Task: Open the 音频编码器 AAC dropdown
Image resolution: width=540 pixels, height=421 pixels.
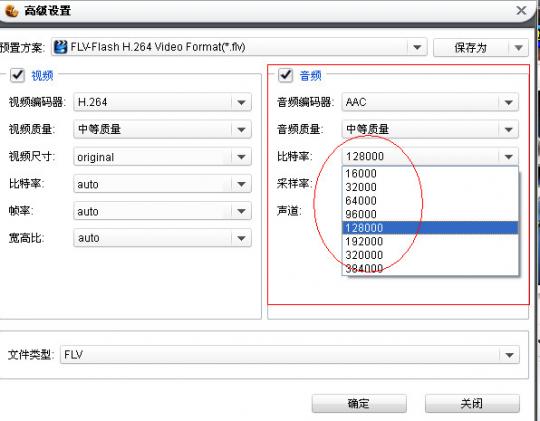Action: coord(430,102)
